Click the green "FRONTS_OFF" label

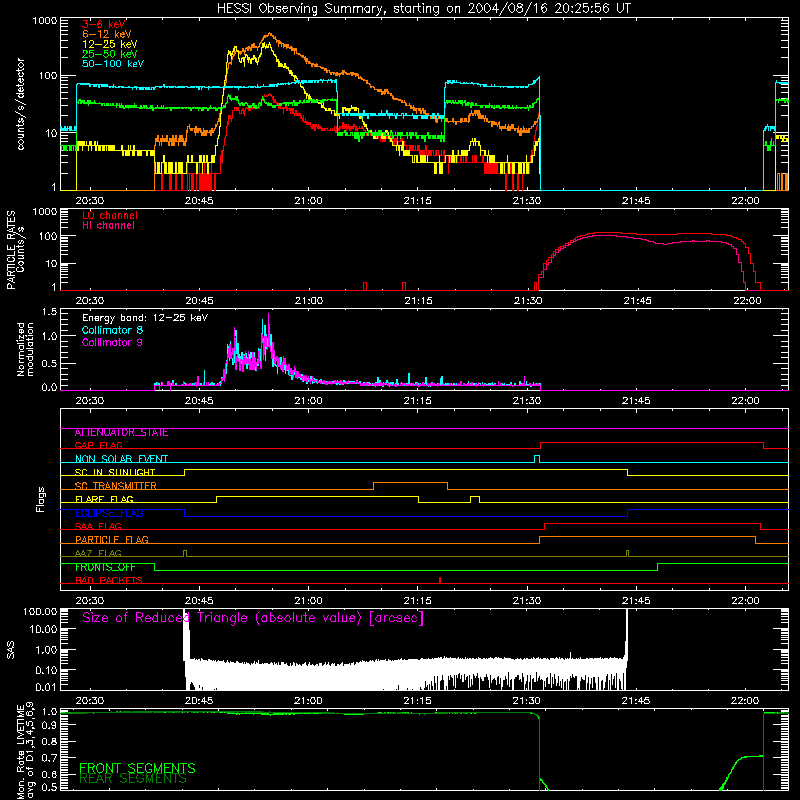pyautogui.click(x=105, y=567)
